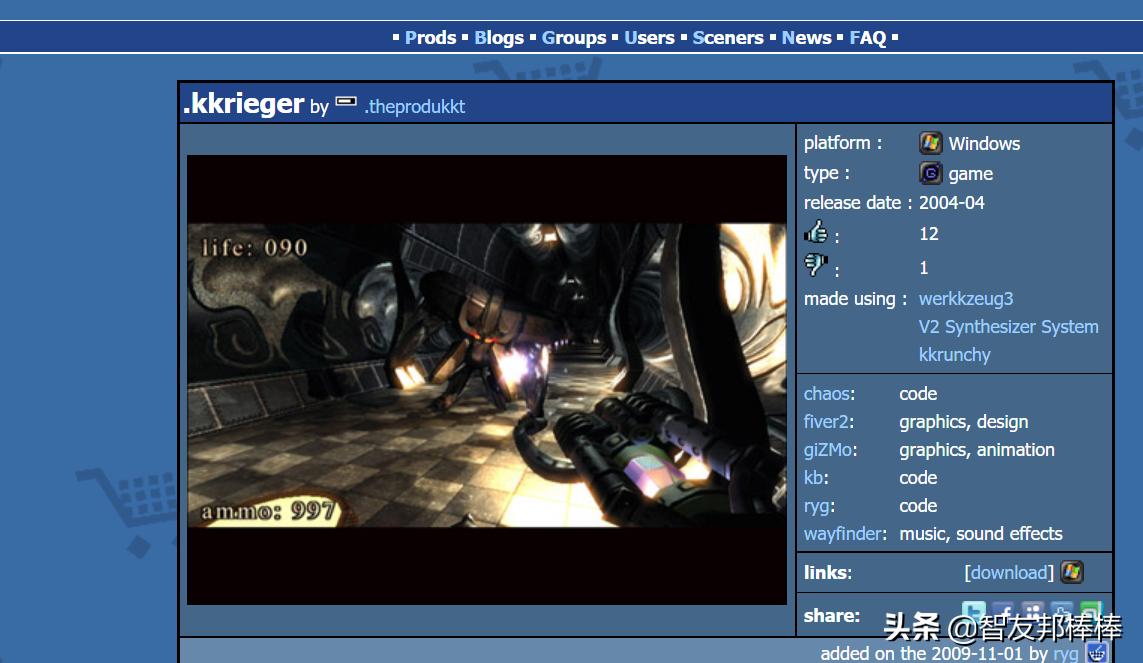
Task: Navigate to Sceners
Action: pyautogui.click(x=727, y=38)
